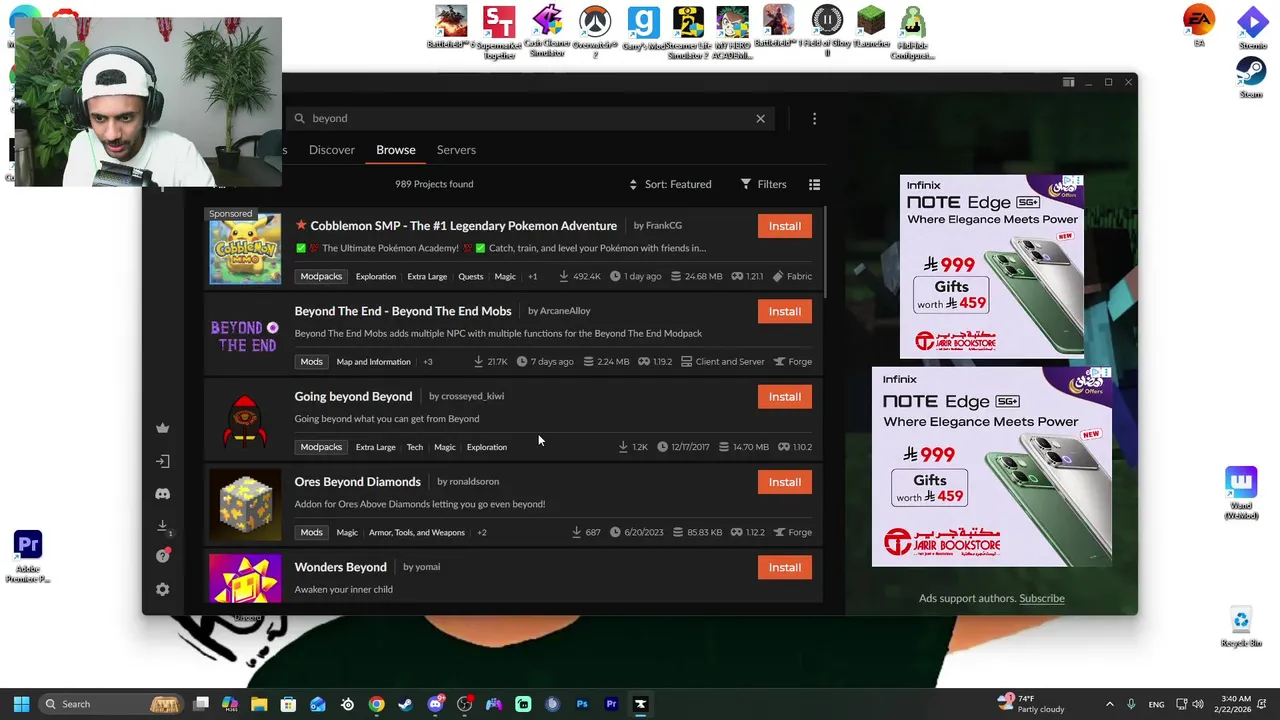Open the Supermarket Together desktop shortcut
Screen dimensions: 1280x720
(499, 32)
